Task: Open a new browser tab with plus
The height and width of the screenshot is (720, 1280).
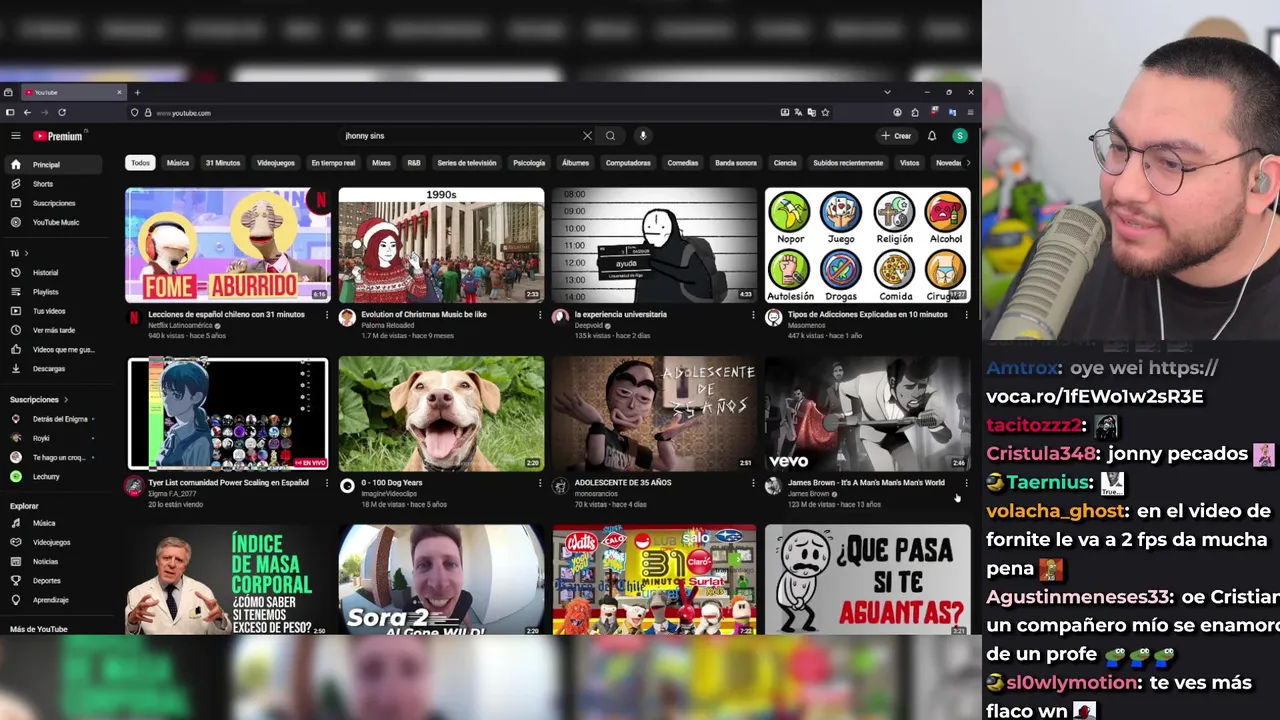Action: pos(137,92)
